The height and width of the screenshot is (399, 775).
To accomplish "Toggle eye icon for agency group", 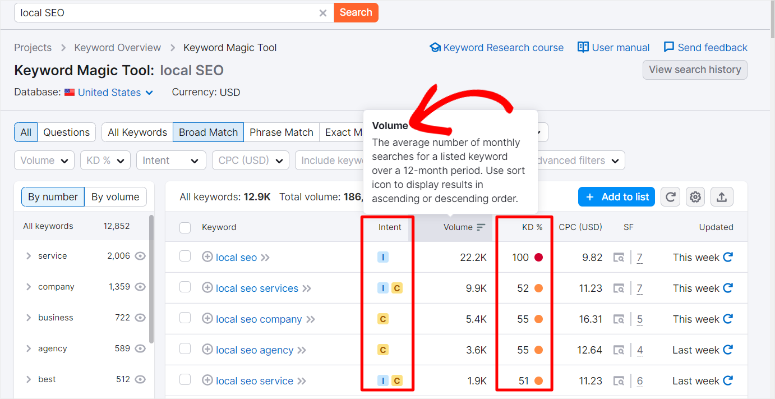I will 140,349.
